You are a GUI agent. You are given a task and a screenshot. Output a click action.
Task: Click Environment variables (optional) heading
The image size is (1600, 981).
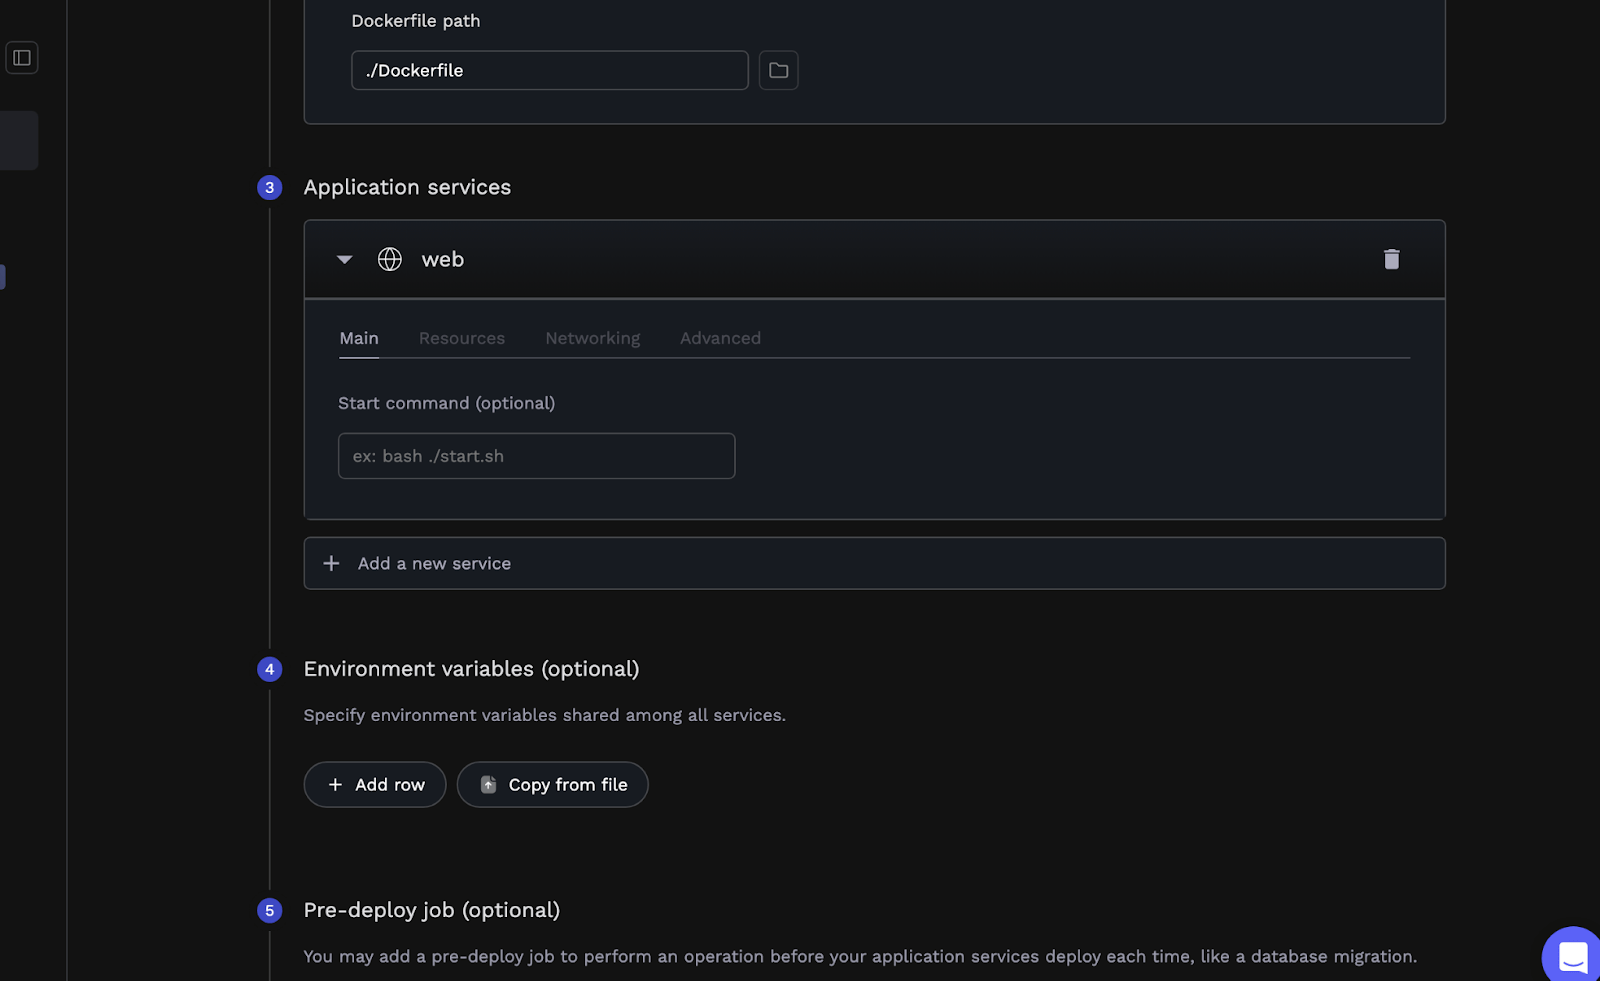click(x=471, y=669)
